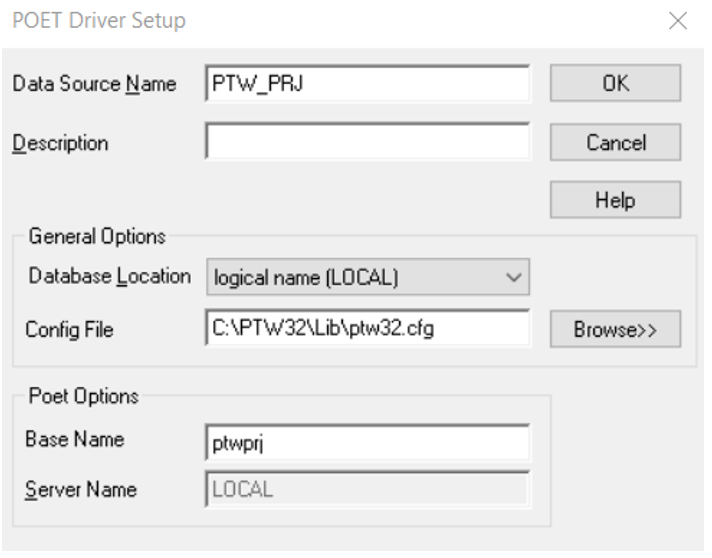Click the 'Server Name' label

pyautogui.click(x=80, y=490)
